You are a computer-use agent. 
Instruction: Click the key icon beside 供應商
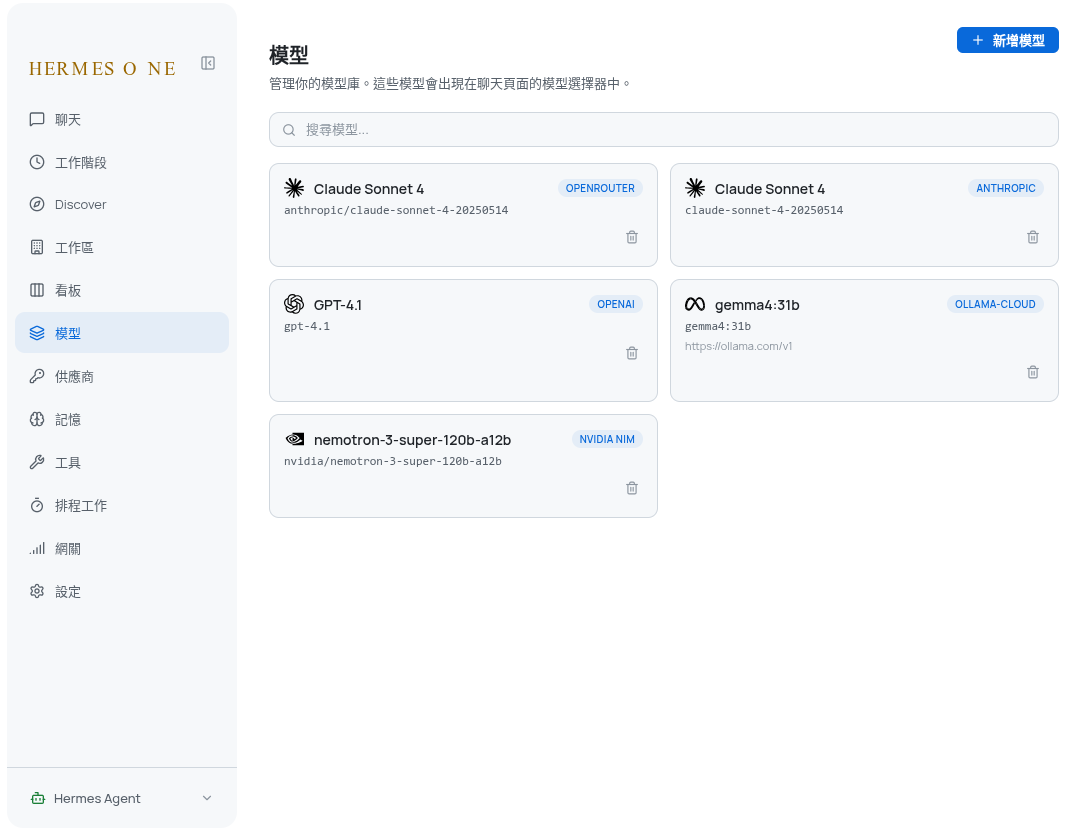click(x=37, y=376)
